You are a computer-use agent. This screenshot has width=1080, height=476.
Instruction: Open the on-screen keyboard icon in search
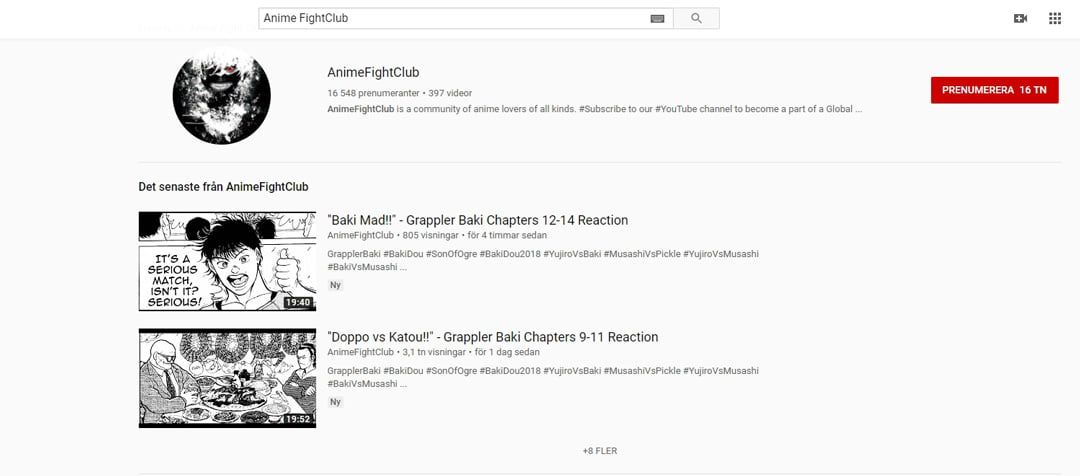click(657, 19)
